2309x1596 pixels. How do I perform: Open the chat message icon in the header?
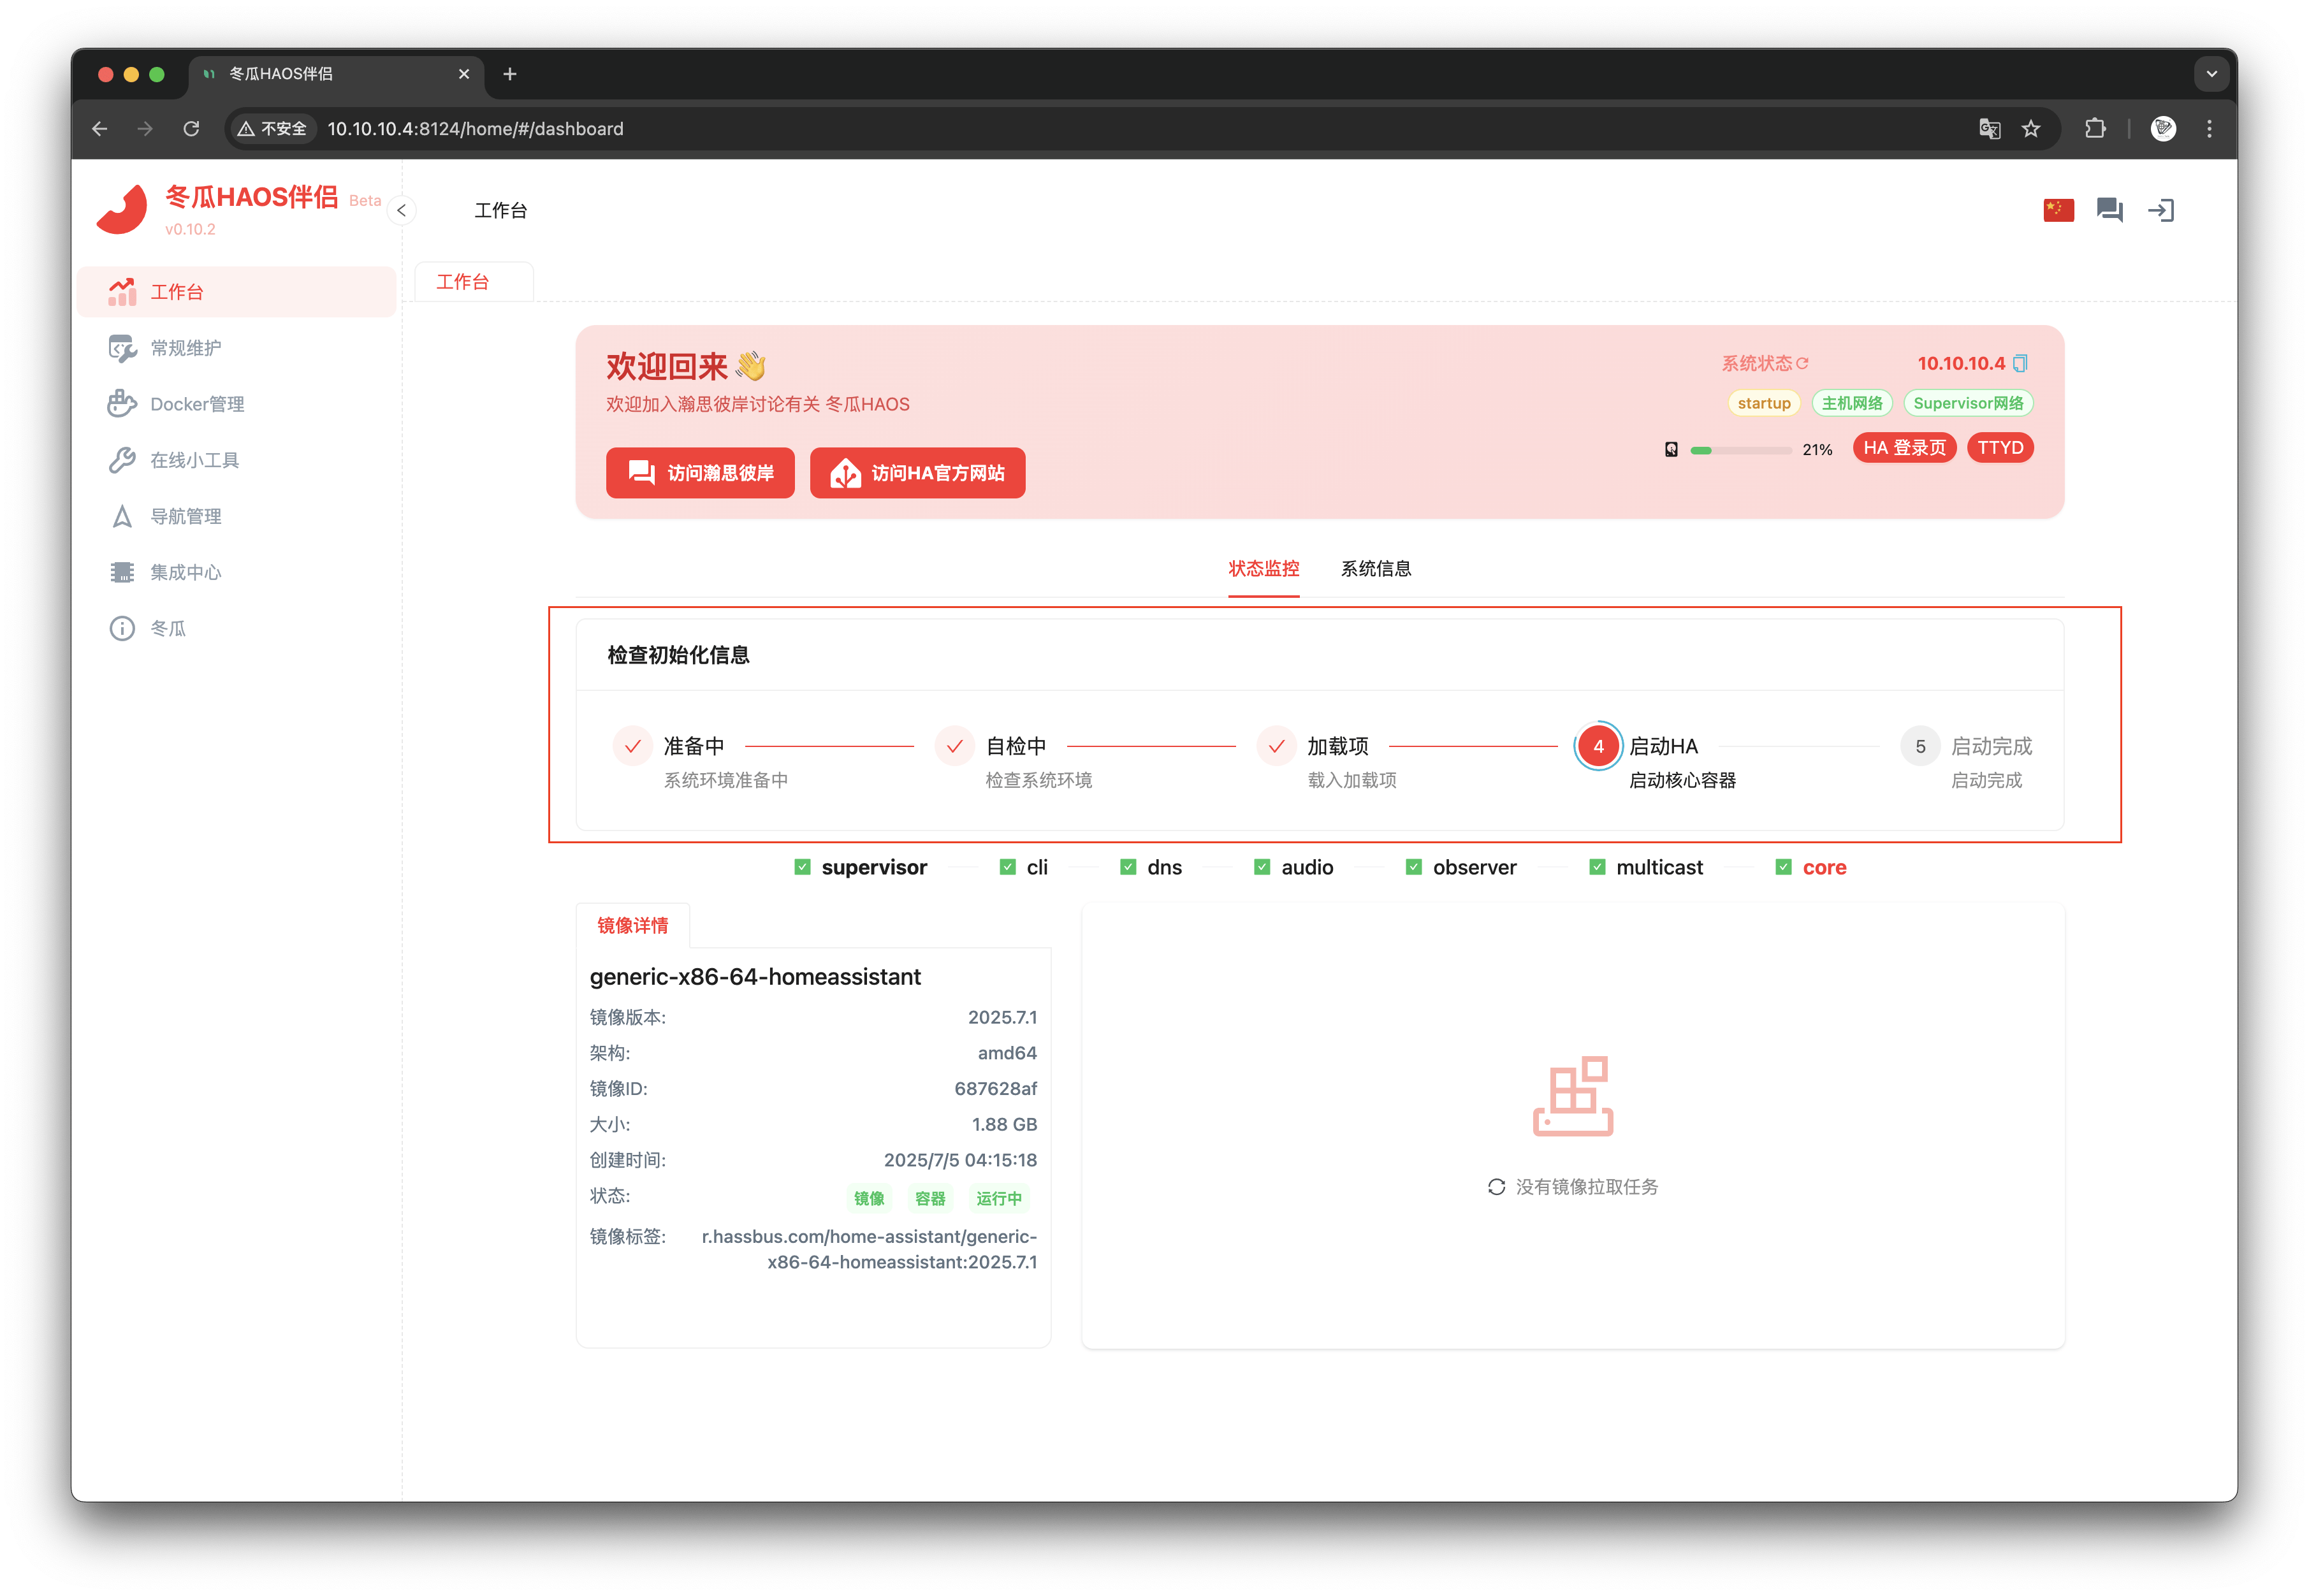(2109, 210)
